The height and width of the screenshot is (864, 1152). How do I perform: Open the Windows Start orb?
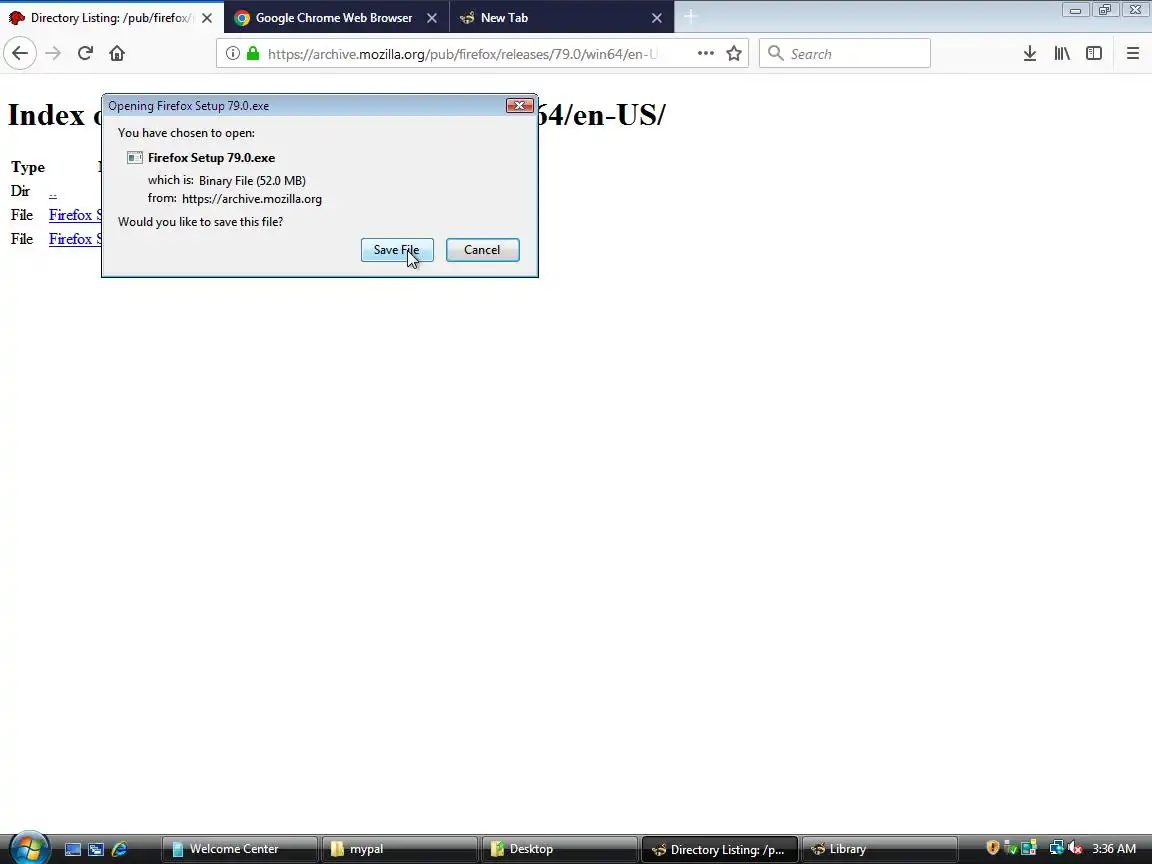29,848
